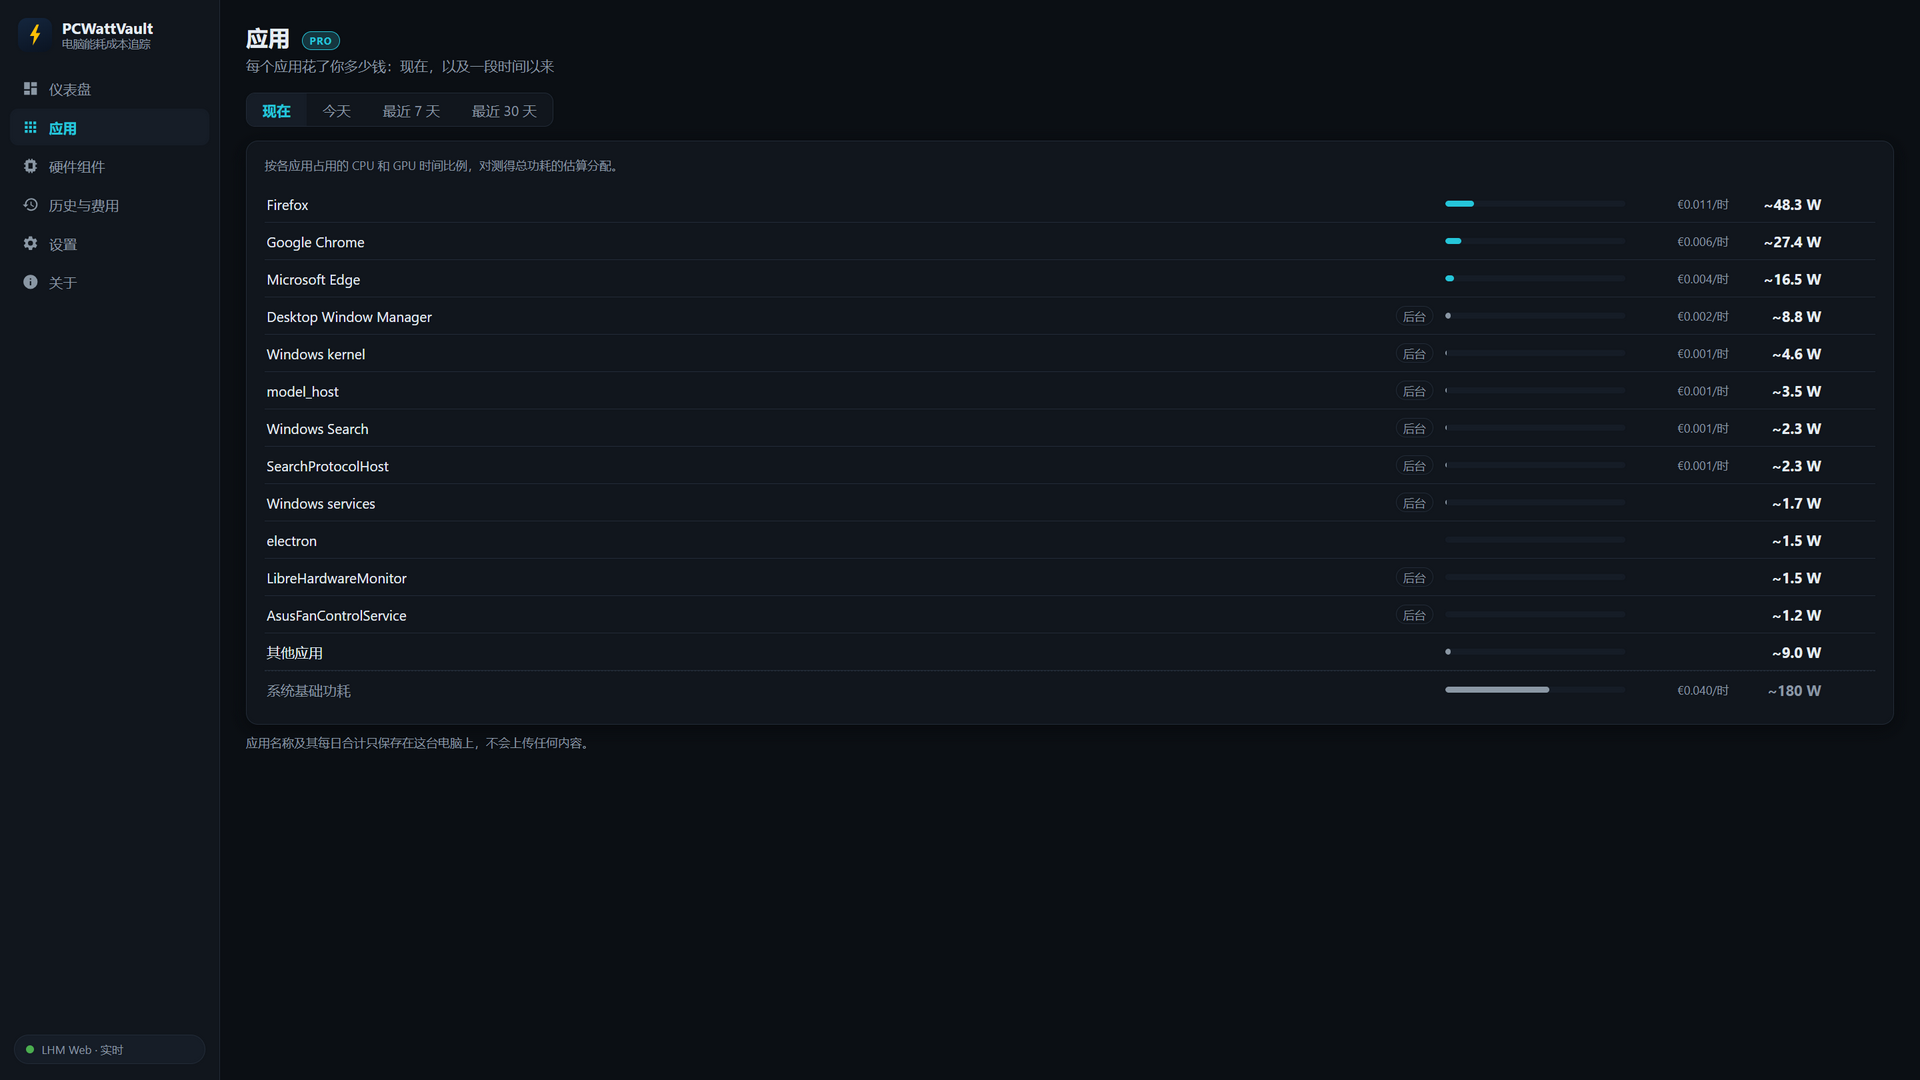The image size is (1920, 1080).
Task: Click the €0.040/时 cost for 系统基础功耗
Action: point(1702,691)
